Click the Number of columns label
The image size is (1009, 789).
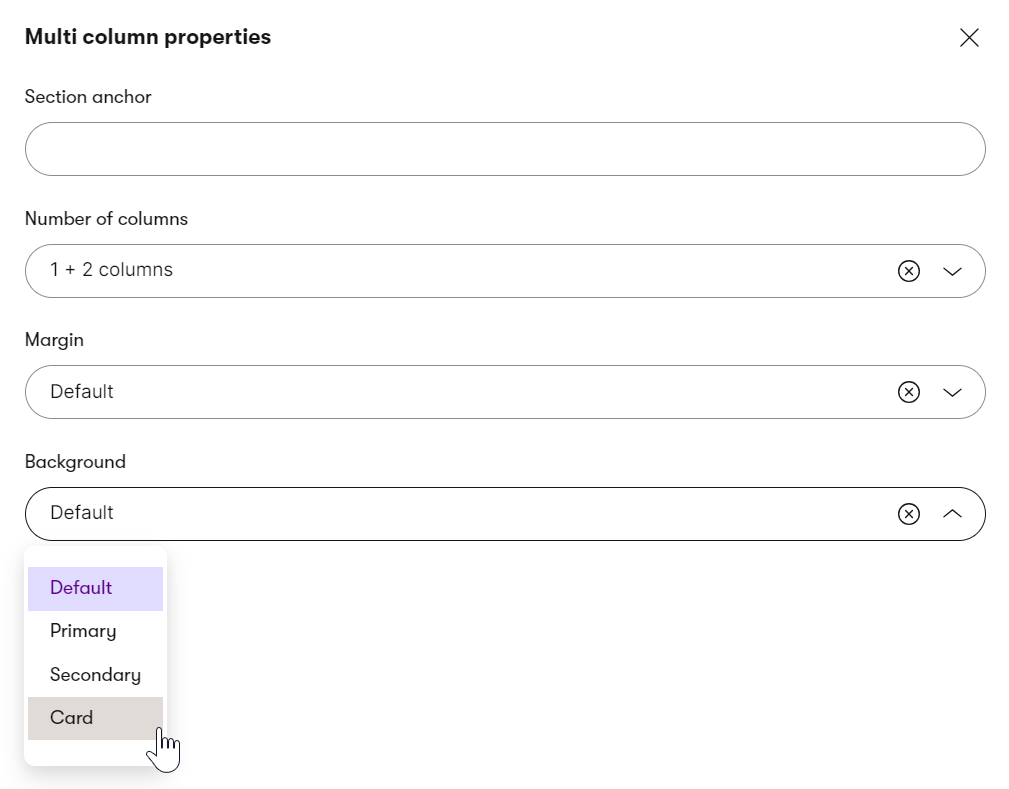(106, 219)
